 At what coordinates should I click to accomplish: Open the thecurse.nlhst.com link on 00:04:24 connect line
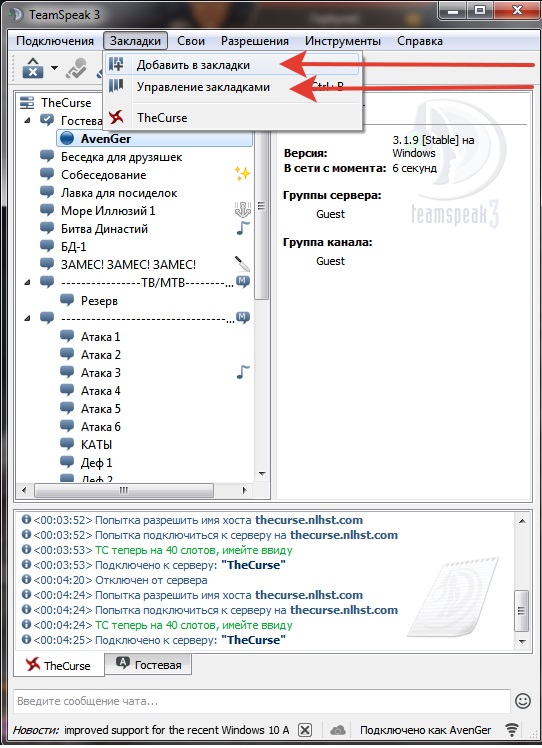click(344, 610)
